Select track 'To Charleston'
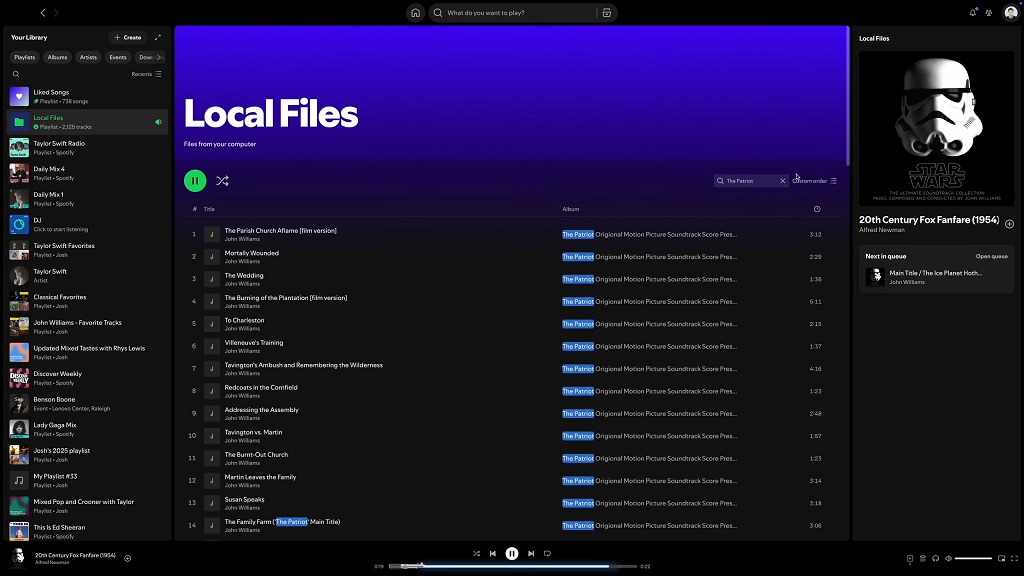This screenshot has width=1024, height=576. tap(511, 324)
